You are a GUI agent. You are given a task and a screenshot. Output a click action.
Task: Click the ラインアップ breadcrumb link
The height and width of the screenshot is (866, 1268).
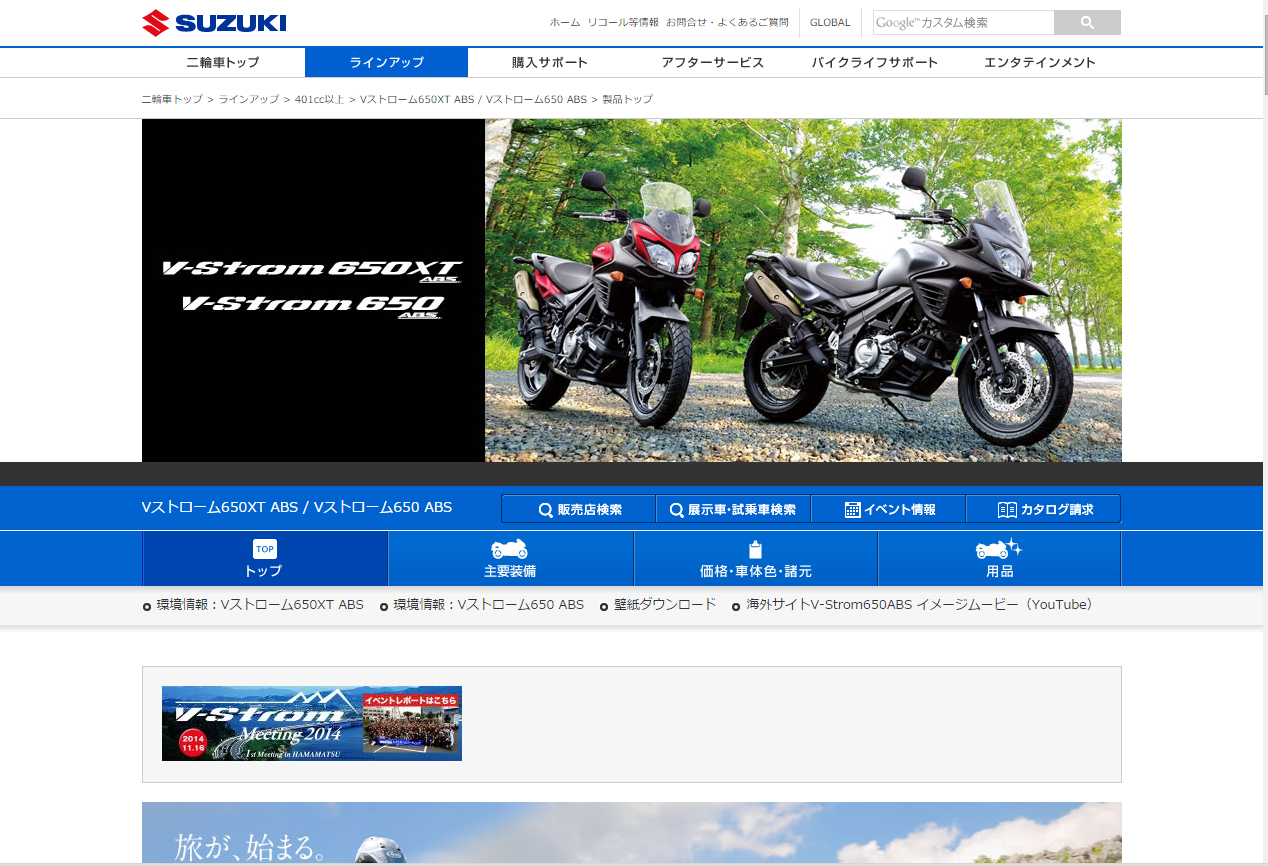click(x=249, y=99)
